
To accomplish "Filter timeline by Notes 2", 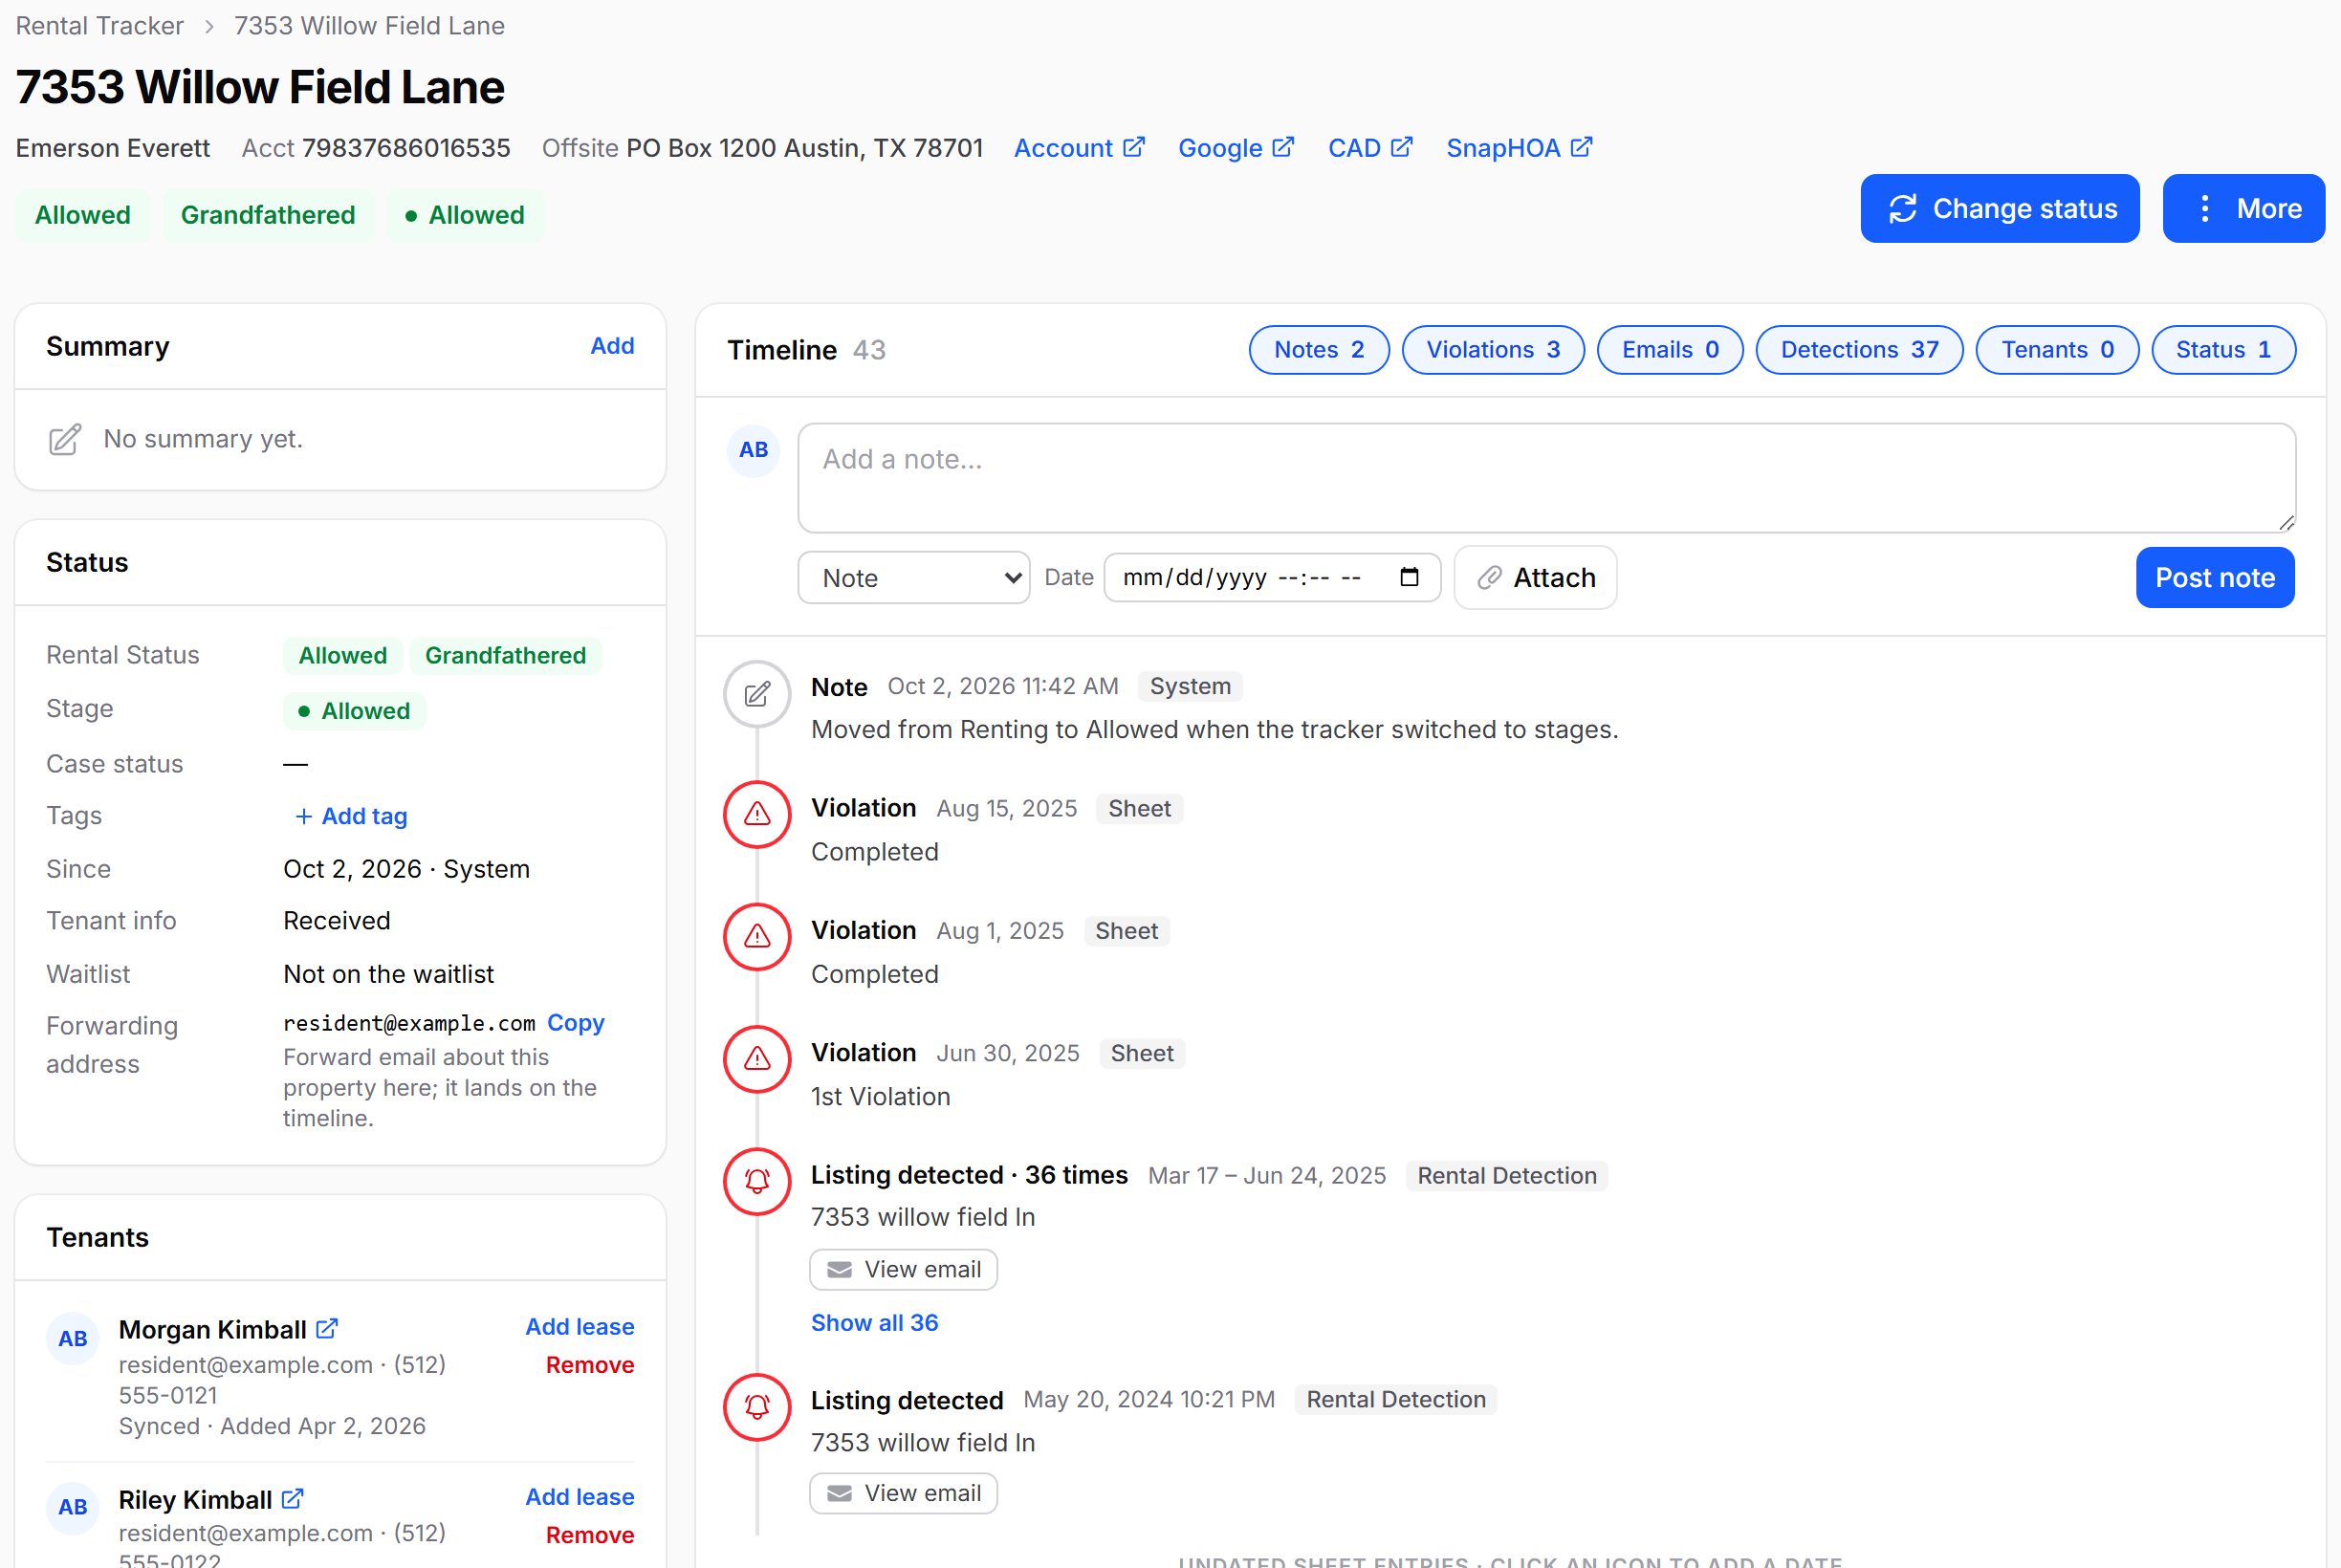I will (1319, 350).
